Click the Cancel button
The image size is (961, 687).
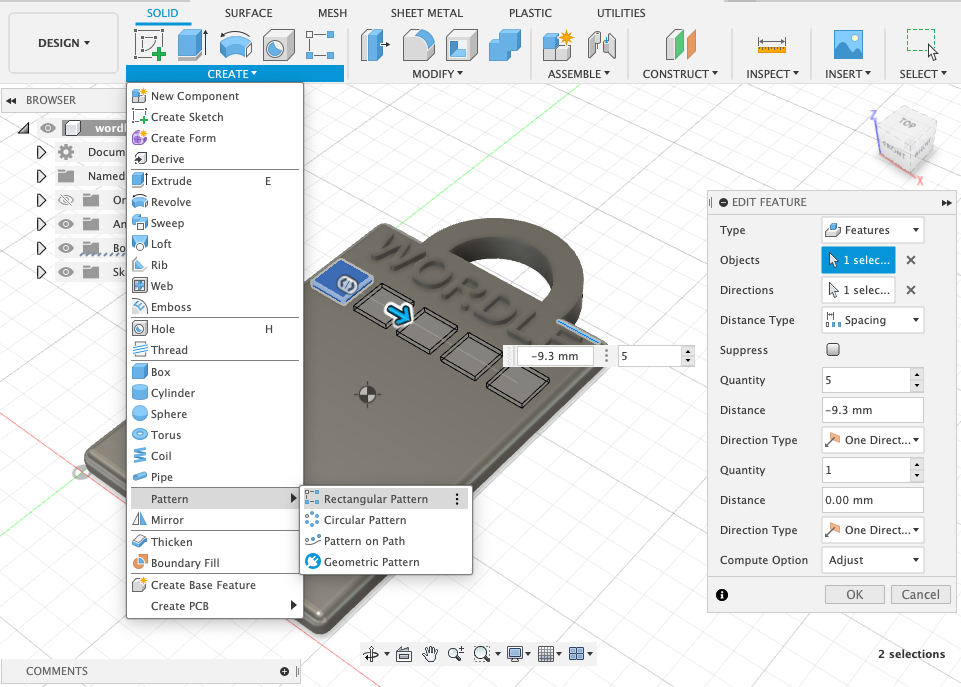tap(920, 594)
